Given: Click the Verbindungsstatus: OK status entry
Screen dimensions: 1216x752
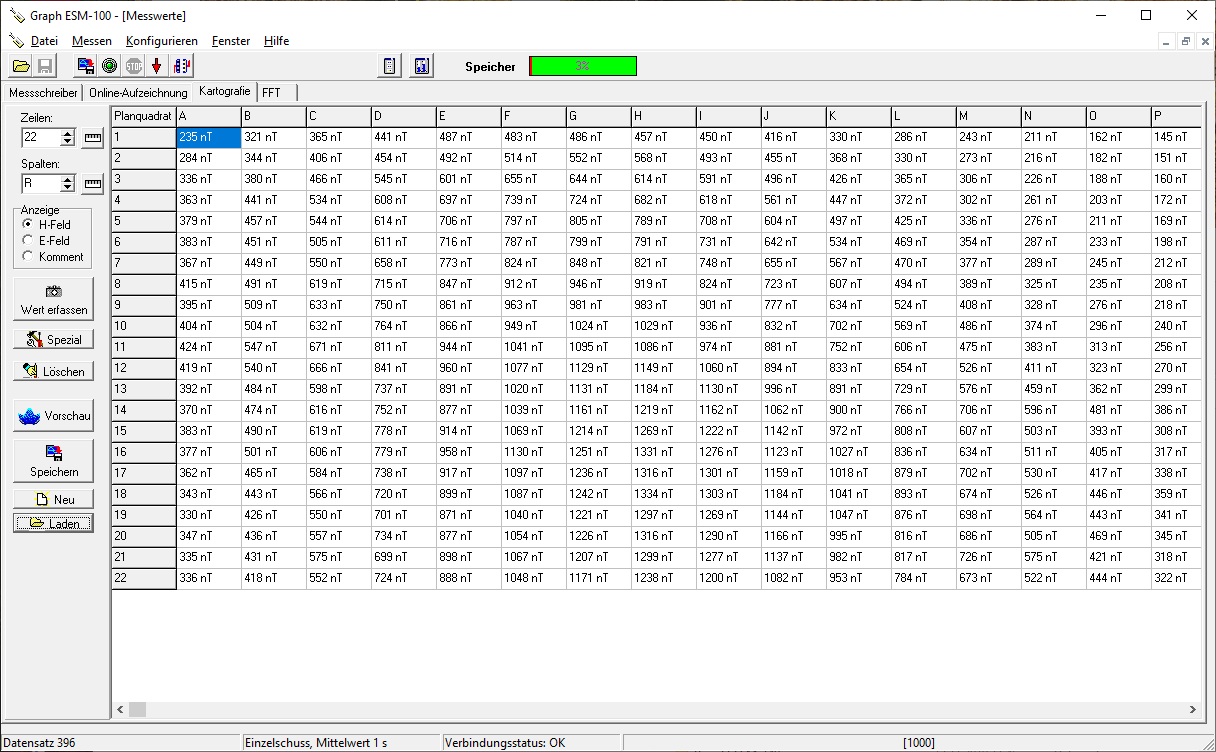Looking at the screenshot, I should 531,743.
